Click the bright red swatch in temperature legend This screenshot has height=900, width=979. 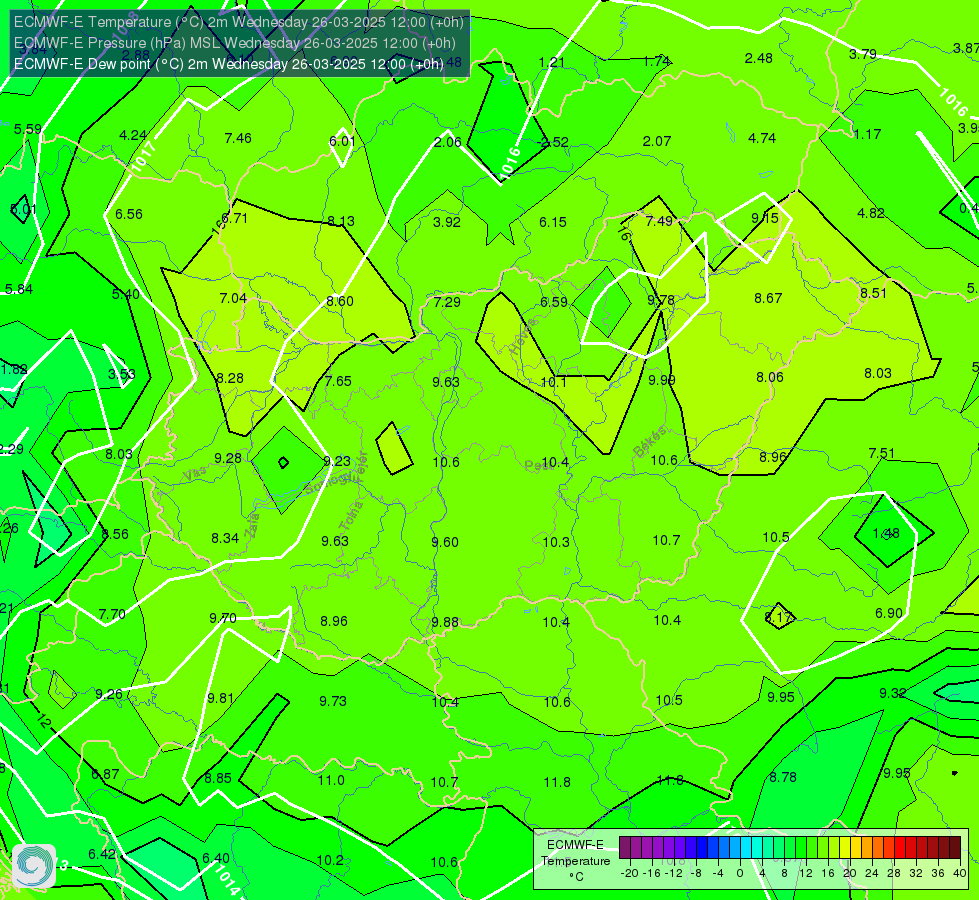coord(900,848)
